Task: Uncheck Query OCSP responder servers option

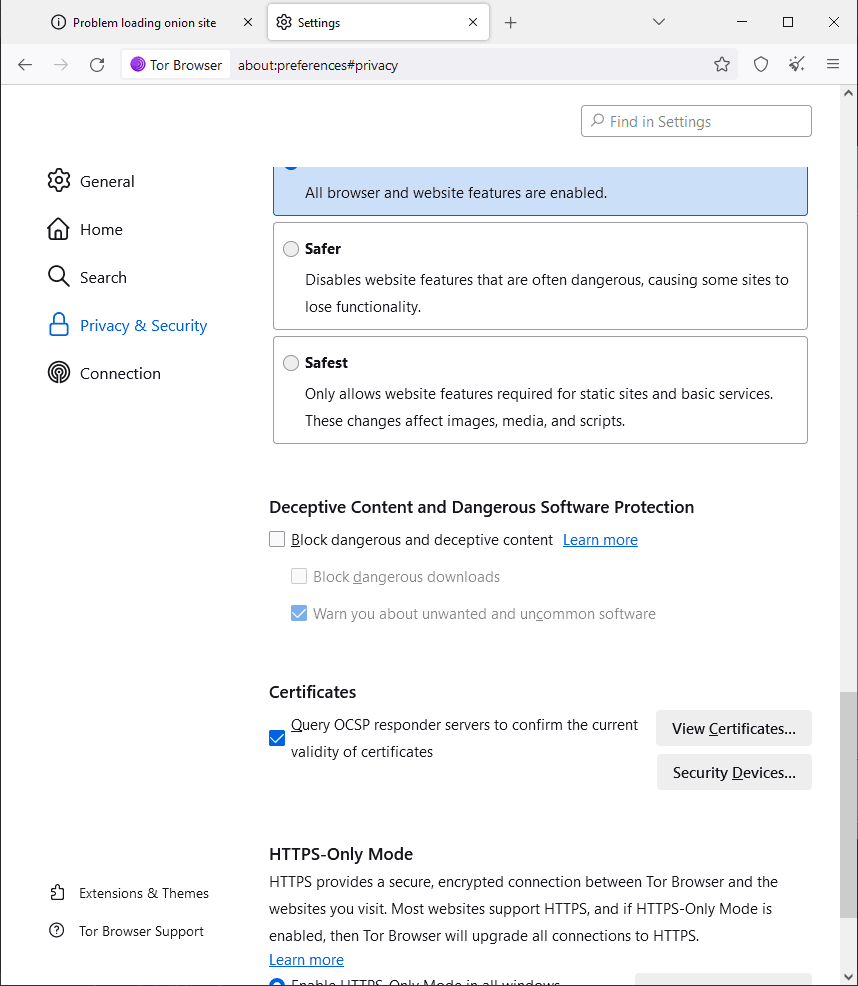Action: pos(277,738)
